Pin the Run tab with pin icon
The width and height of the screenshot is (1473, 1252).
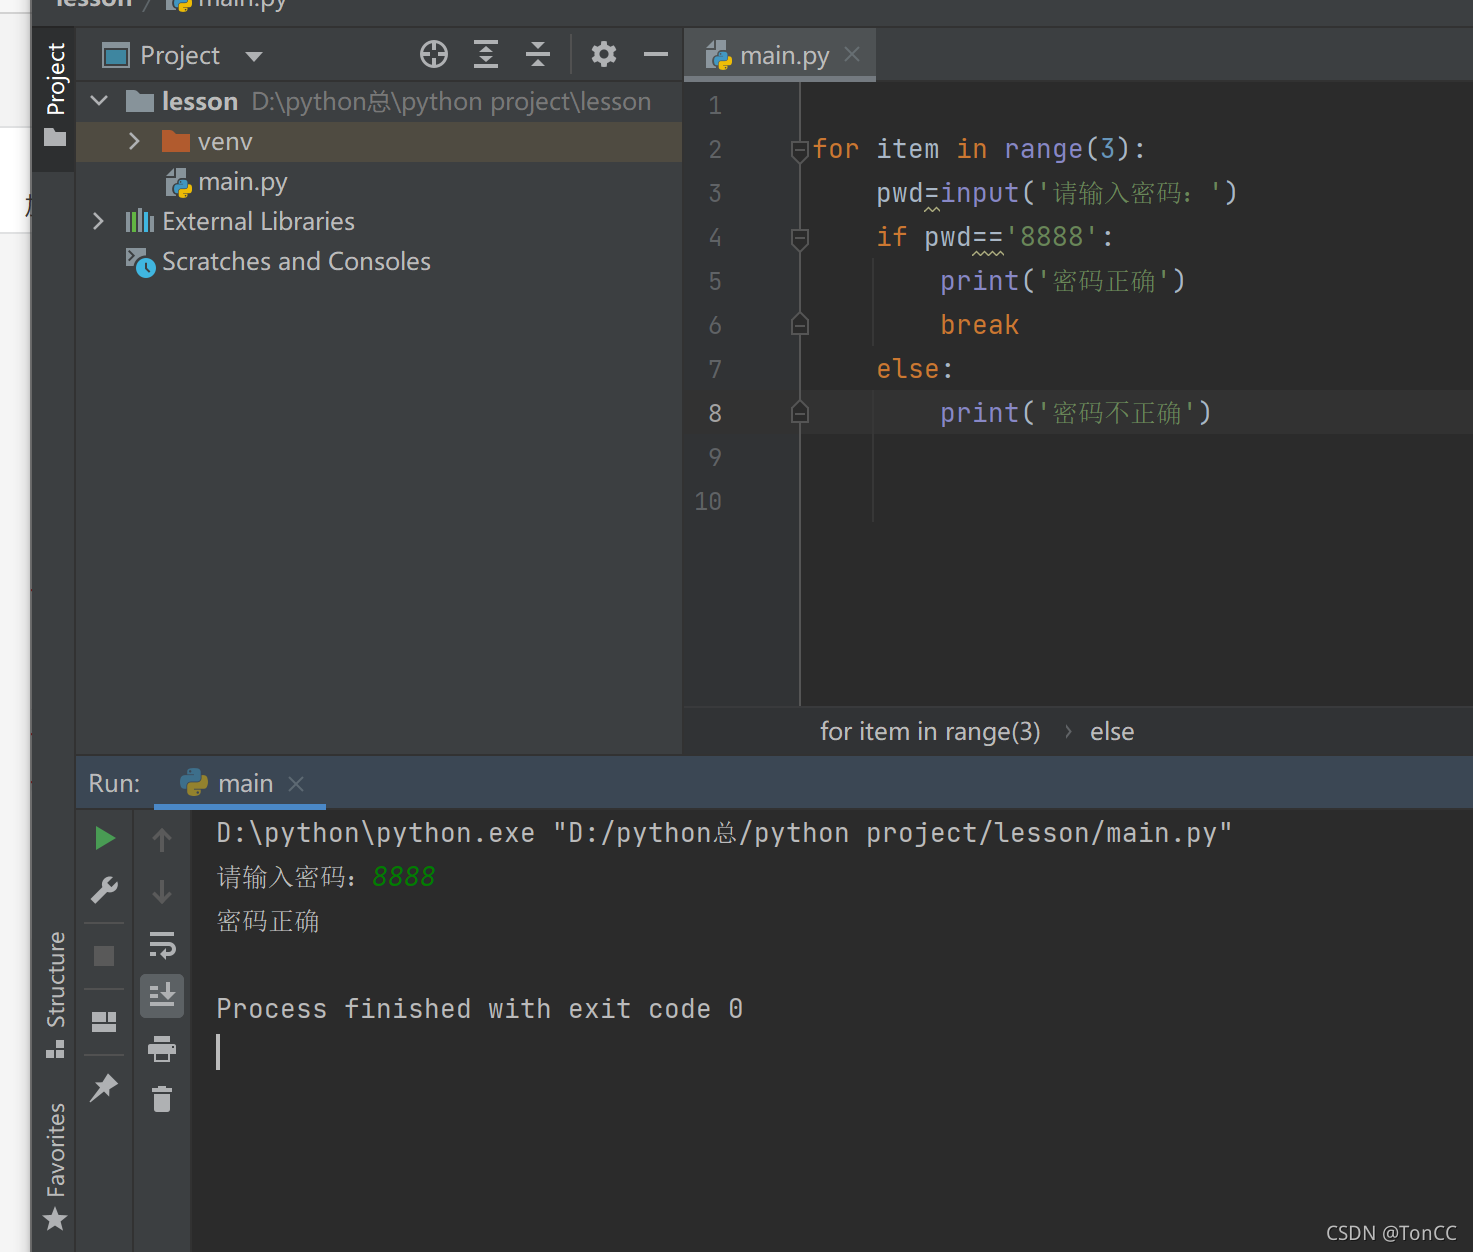tap(104, 1087)
